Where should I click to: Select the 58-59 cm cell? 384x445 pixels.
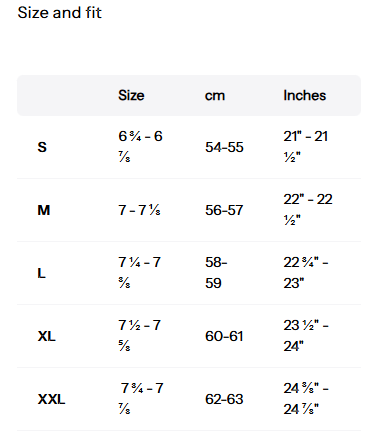[x=216, y=273]
